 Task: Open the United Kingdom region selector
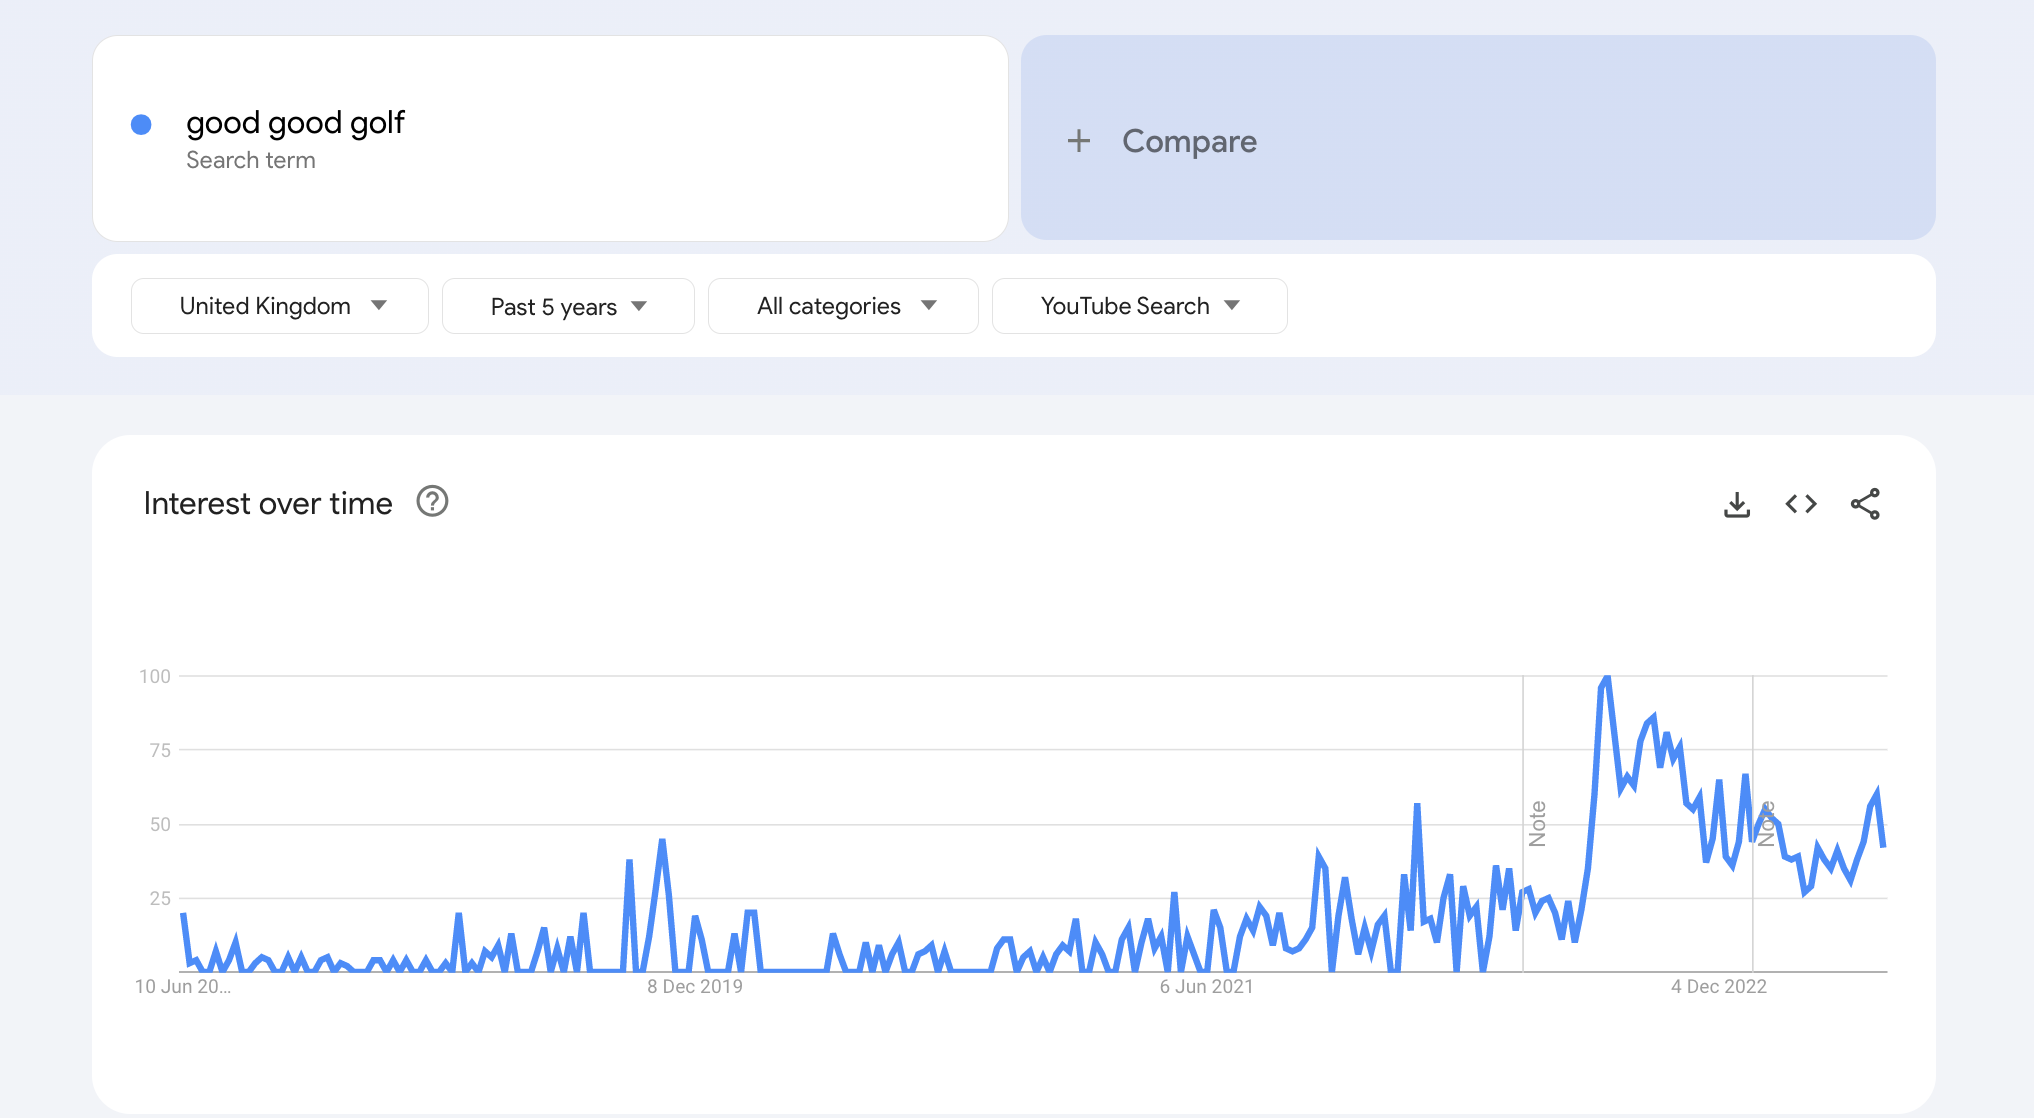pyautogui.click(x=275, y=306)
